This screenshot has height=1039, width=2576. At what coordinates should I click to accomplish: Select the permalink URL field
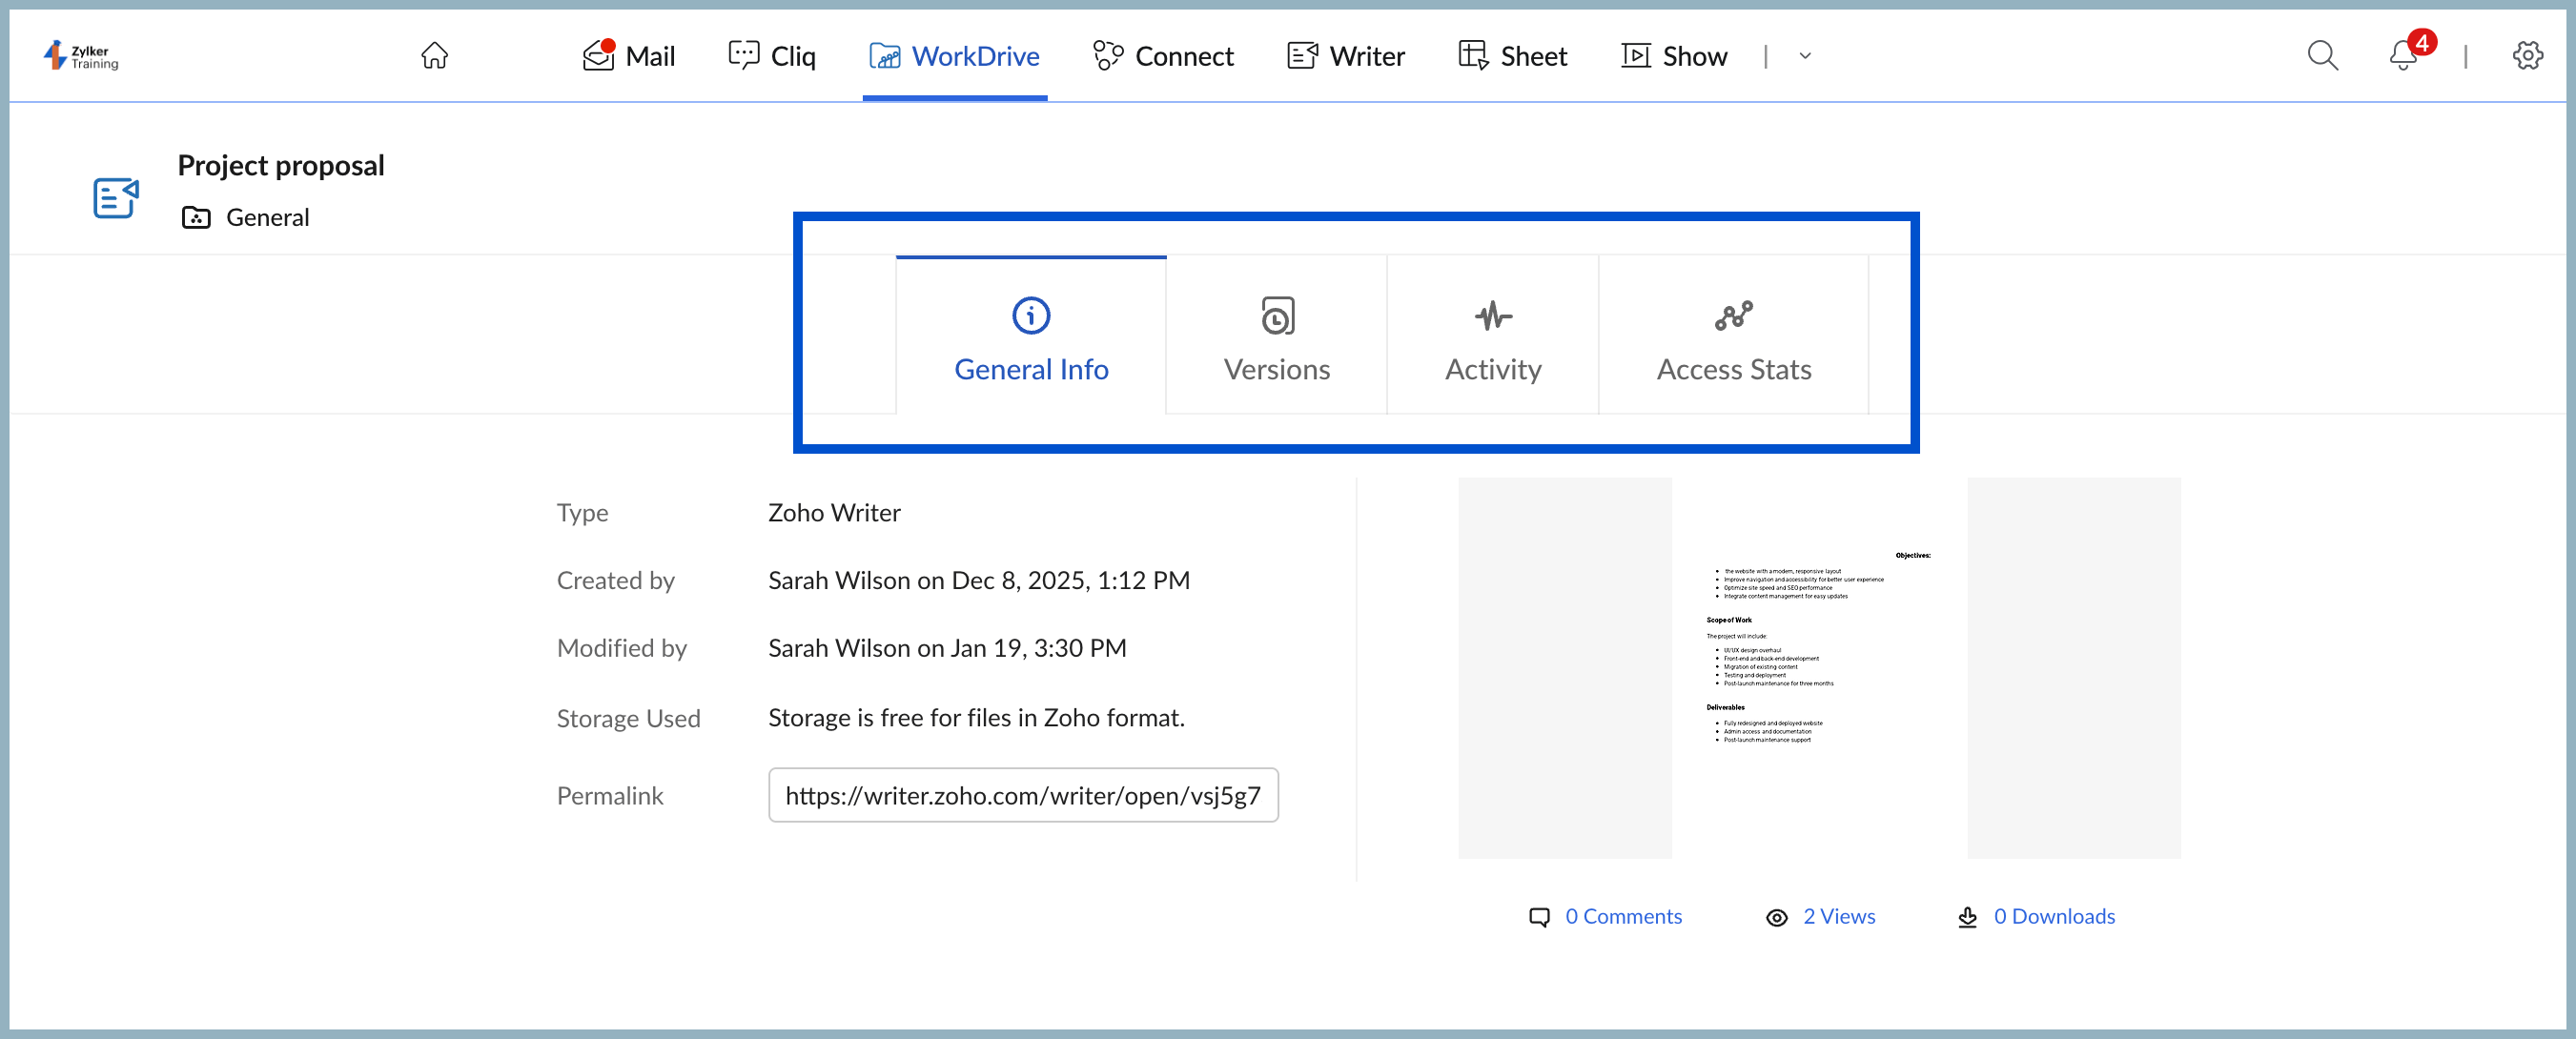point(1022,795)
